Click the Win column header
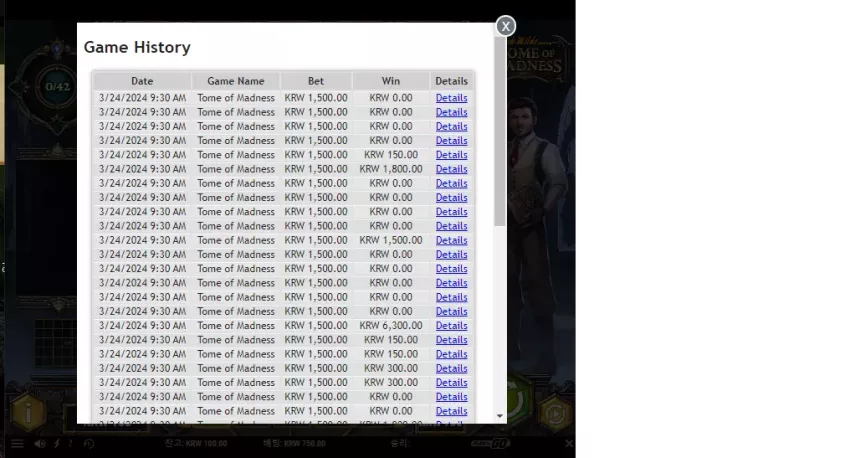The image size is (850, 458). click(390, 81)
